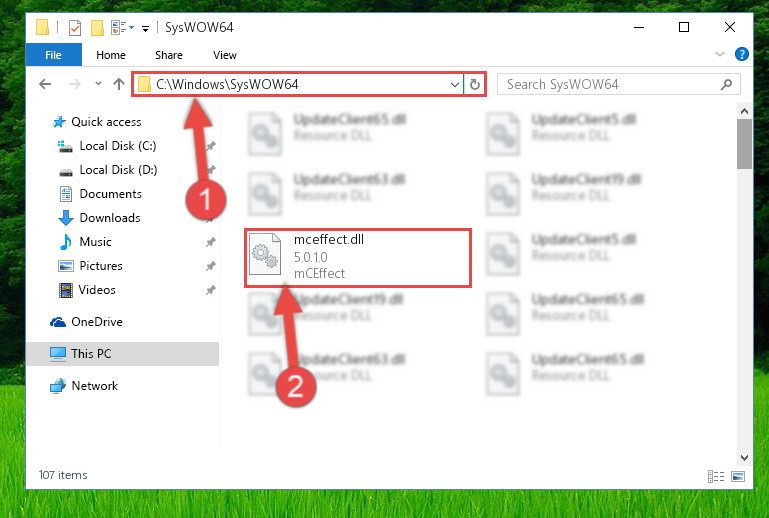Go back with the left arrow
Screen dimensions: 769x518
45,84
